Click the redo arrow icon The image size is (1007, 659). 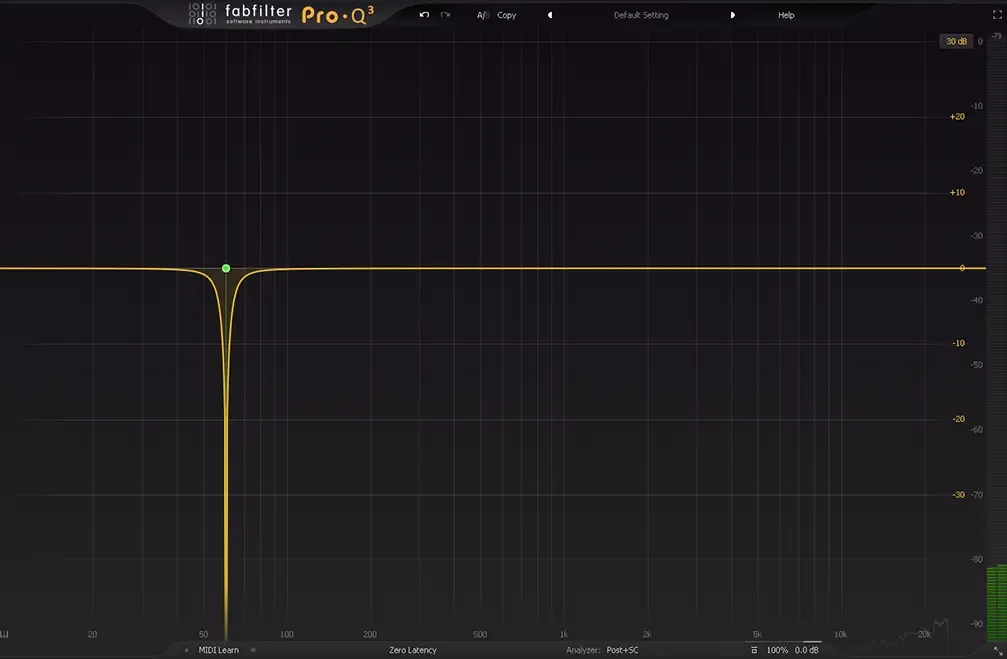[x=445, y=15]
